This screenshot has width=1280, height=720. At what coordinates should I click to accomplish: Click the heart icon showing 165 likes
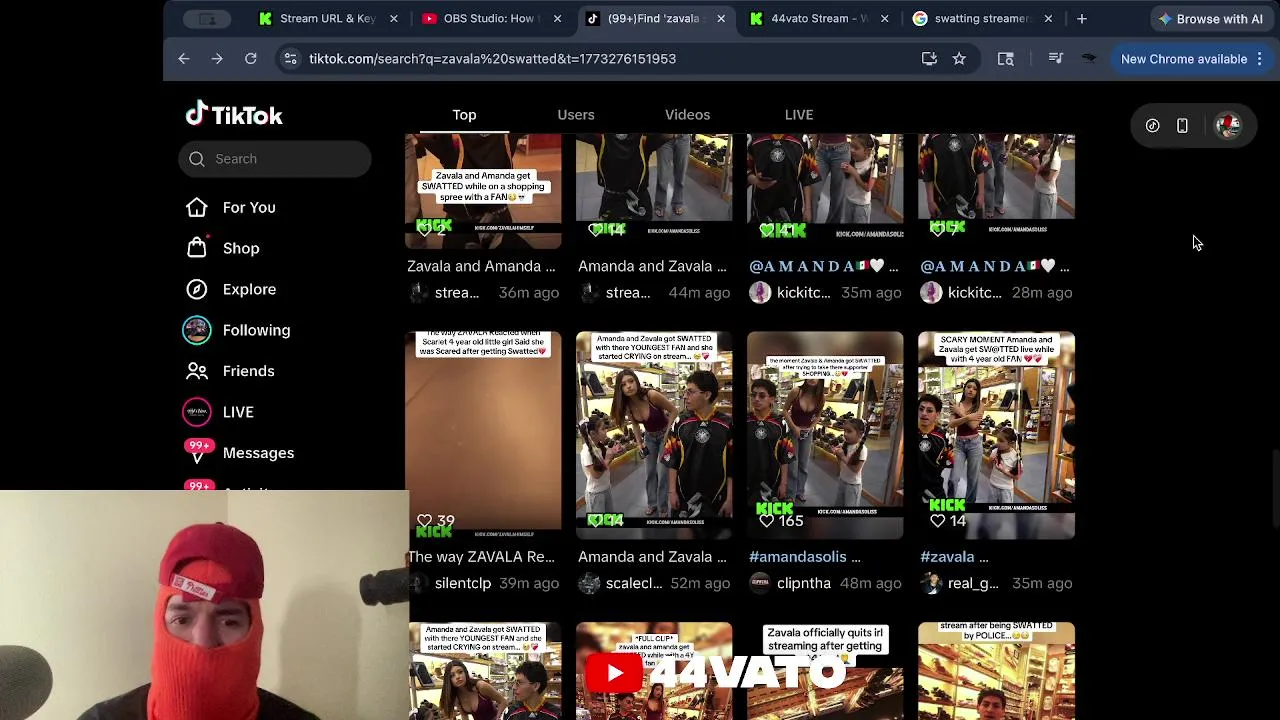(767, 521)
